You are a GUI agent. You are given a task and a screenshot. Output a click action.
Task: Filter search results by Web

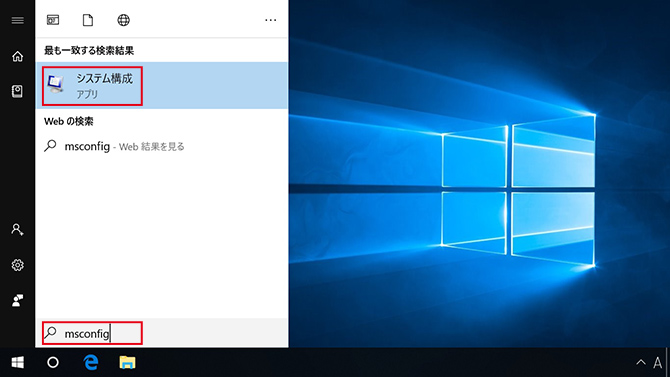pyautogui.click(x=123, y=20)
